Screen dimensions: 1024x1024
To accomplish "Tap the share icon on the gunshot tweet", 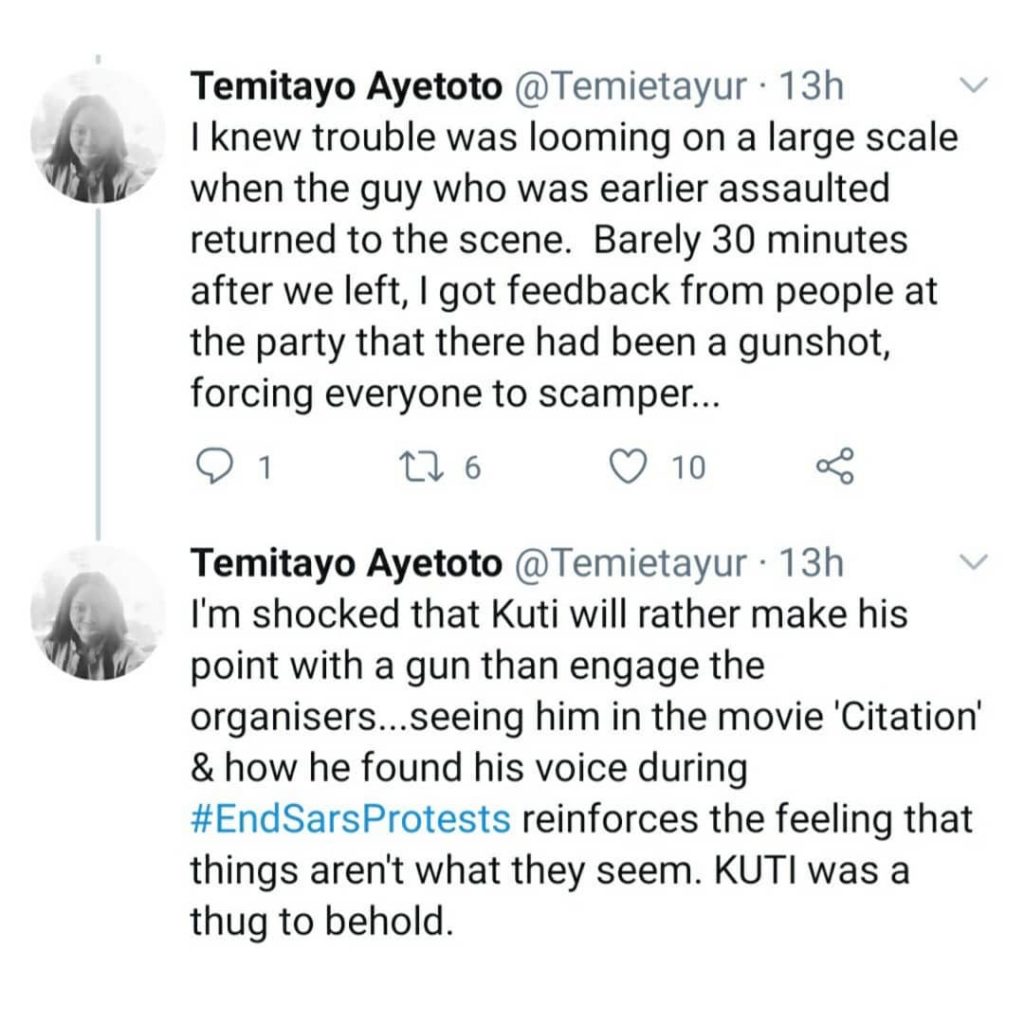I will (835, 467).
